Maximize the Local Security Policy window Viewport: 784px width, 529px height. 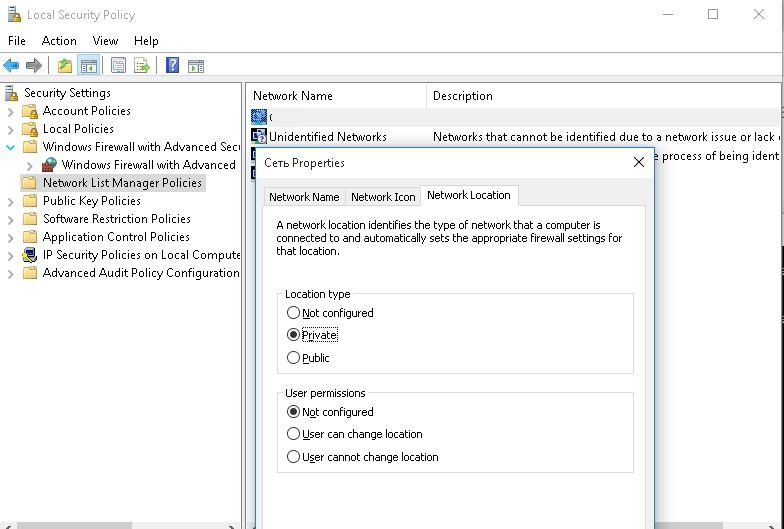point(713,14)
